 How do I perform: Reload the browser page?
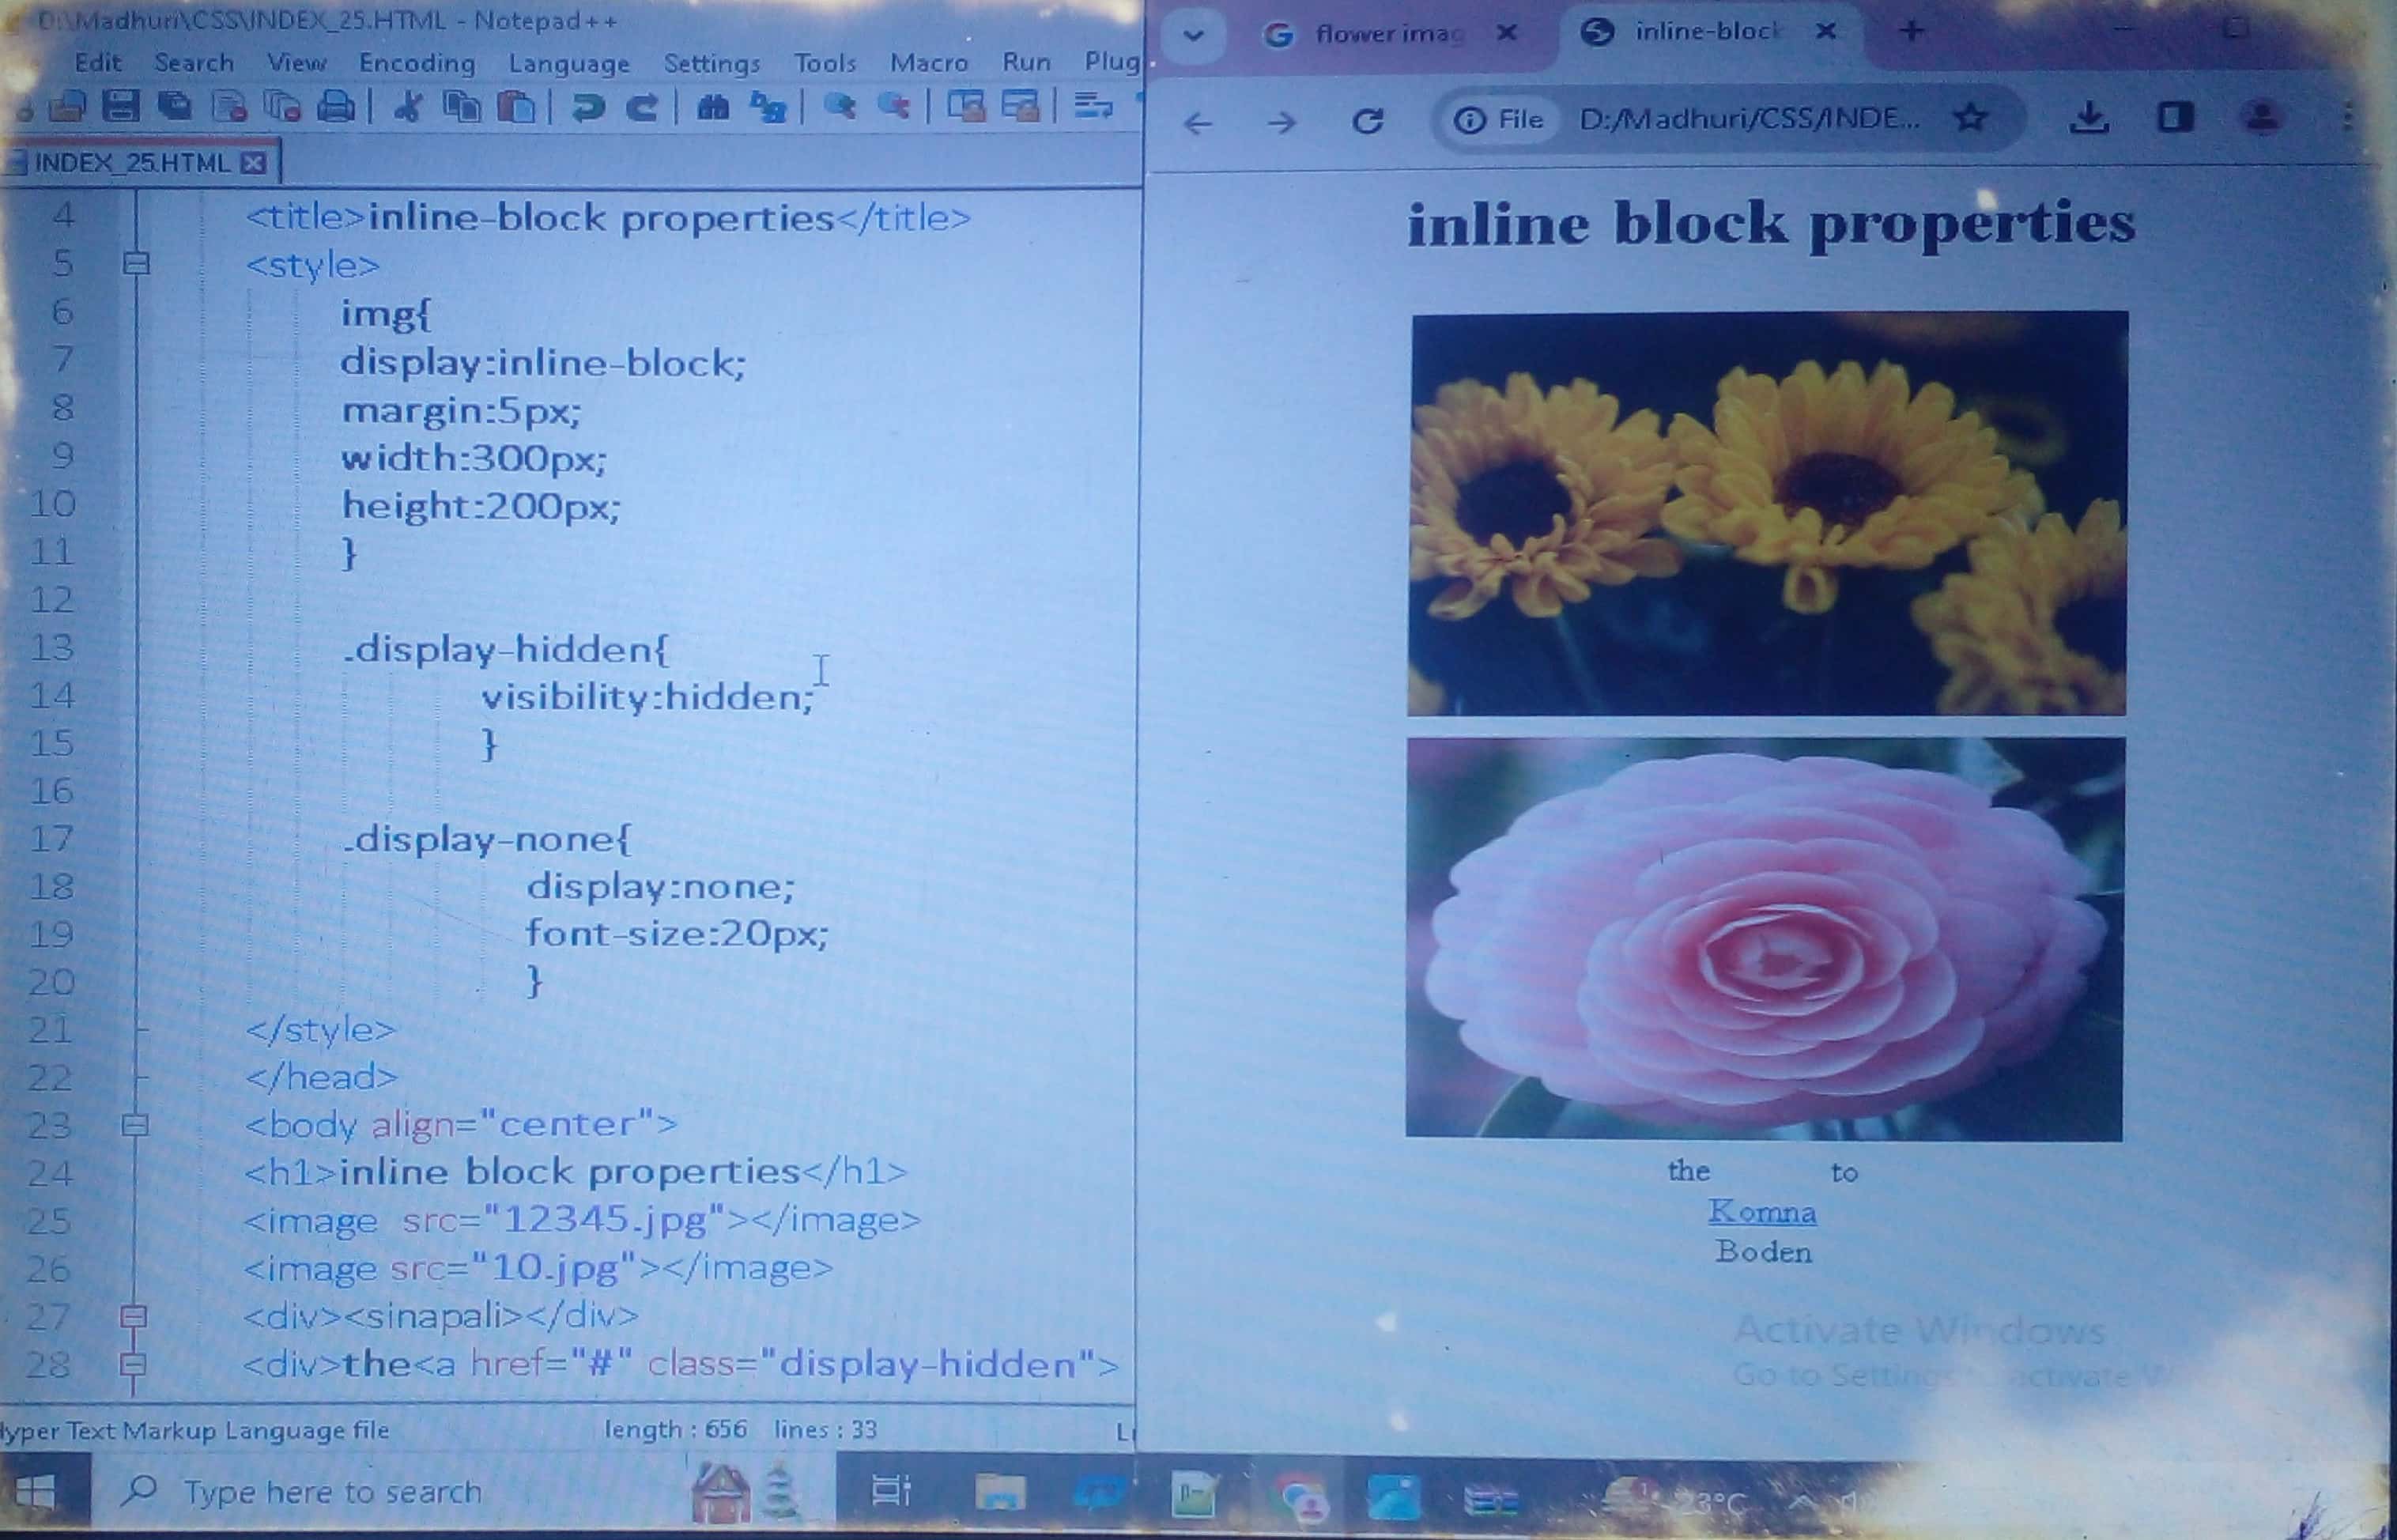coord(1367,121)
